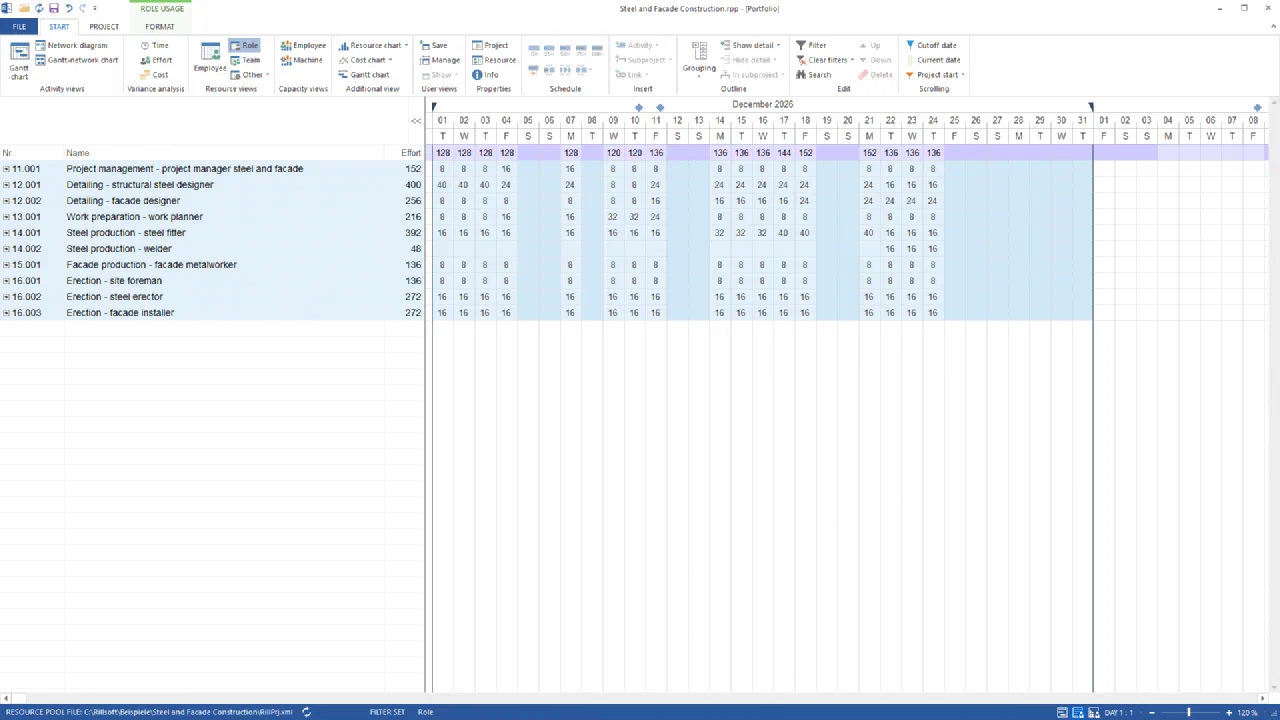Show Gantt chart as additional view
This screenshot has width=1280, height=720.
point(364,75)
